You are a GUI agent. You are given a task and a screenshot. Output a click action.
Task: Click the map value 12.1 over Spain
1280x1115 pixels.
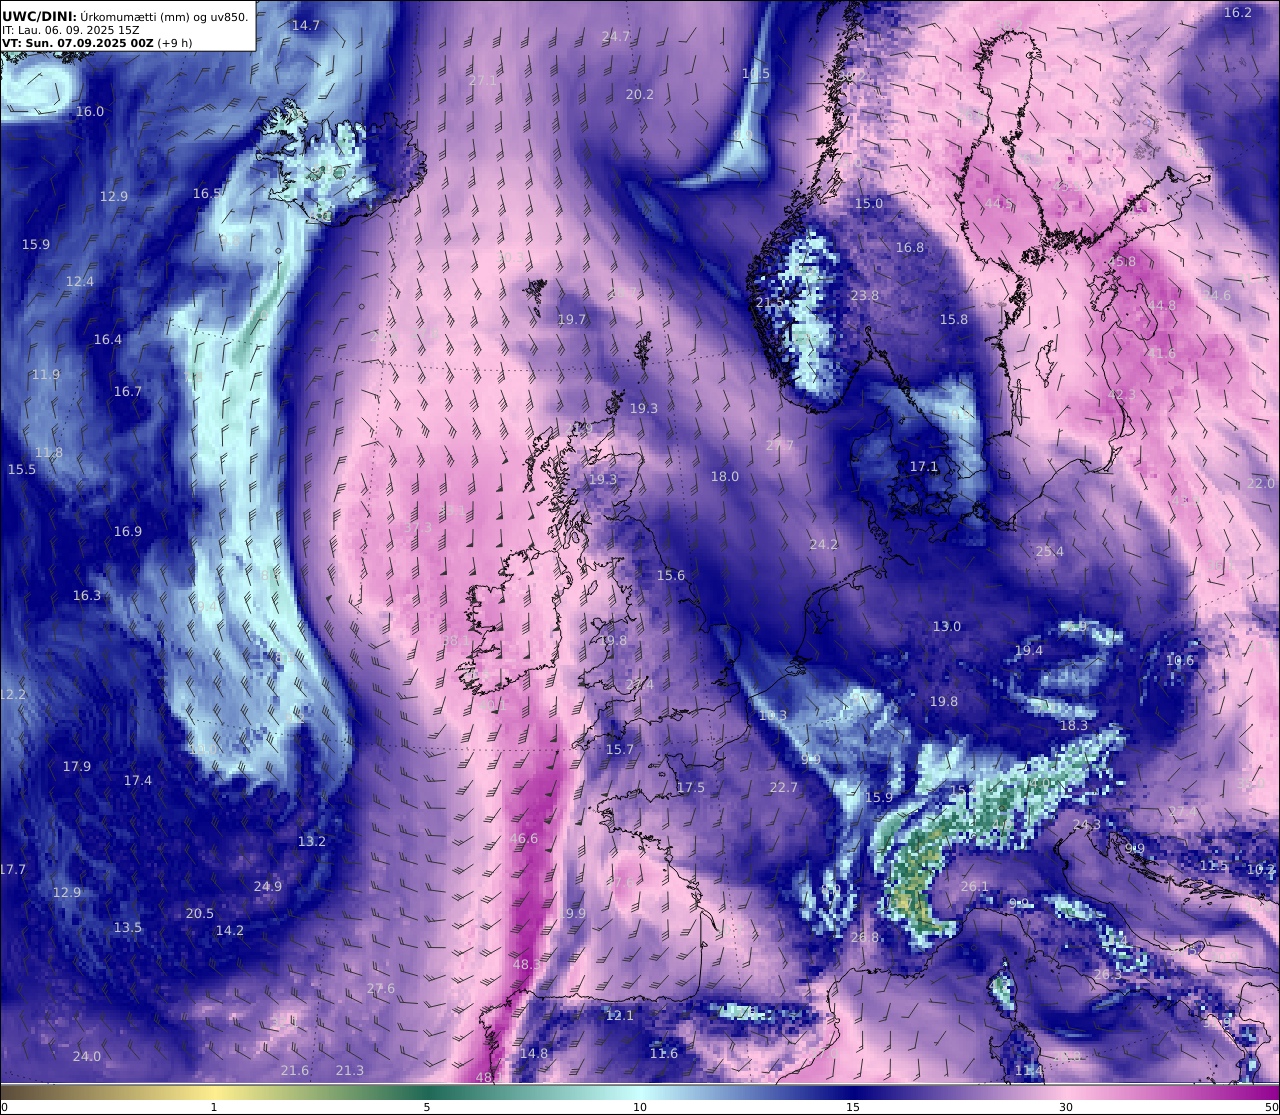coord(620,1015)
